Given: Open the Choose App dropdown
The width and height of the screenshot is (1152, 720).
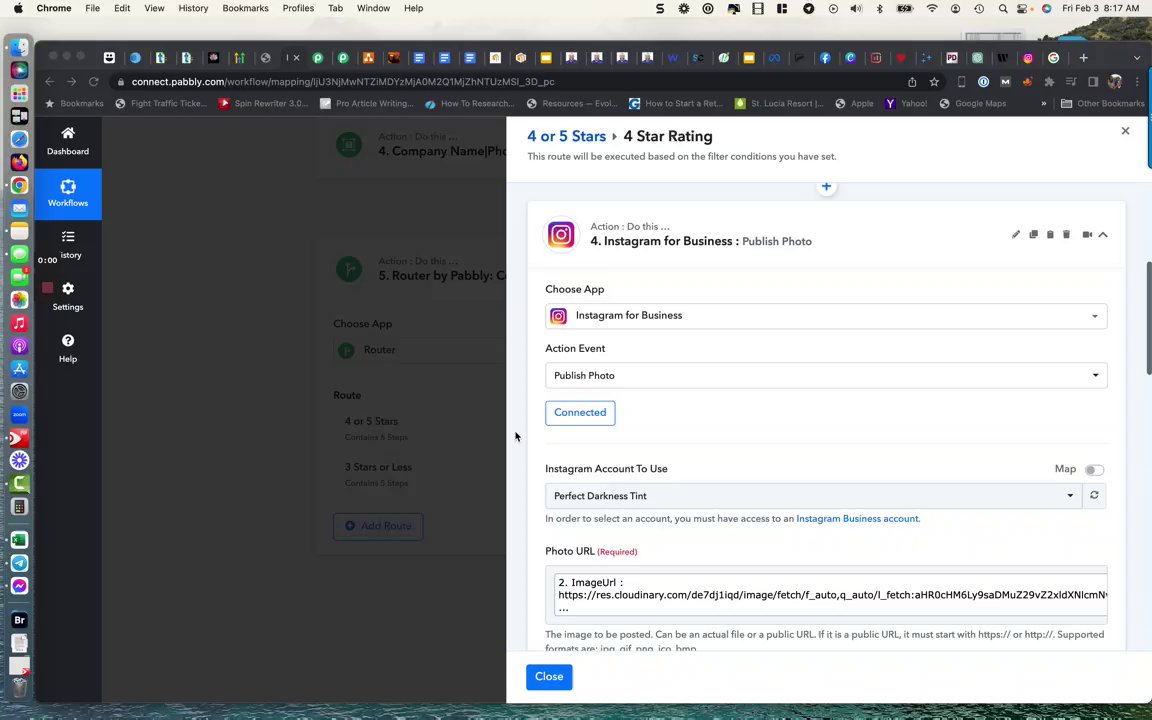Looking at the screenshot, I should [x=826, y=316].
